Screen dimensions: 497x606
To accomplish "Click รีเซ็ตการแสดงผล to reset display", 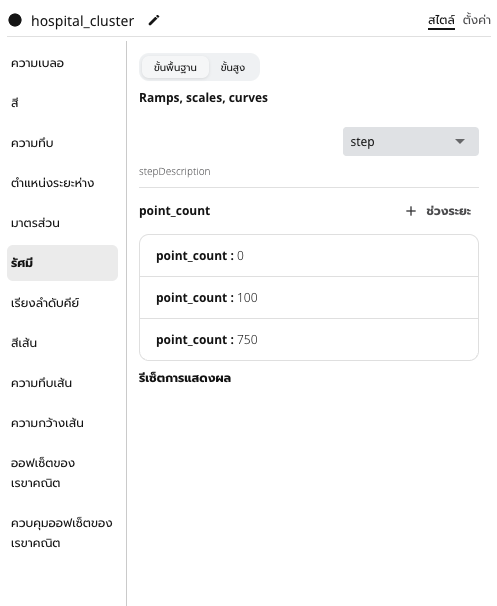I will pos(185,378).
